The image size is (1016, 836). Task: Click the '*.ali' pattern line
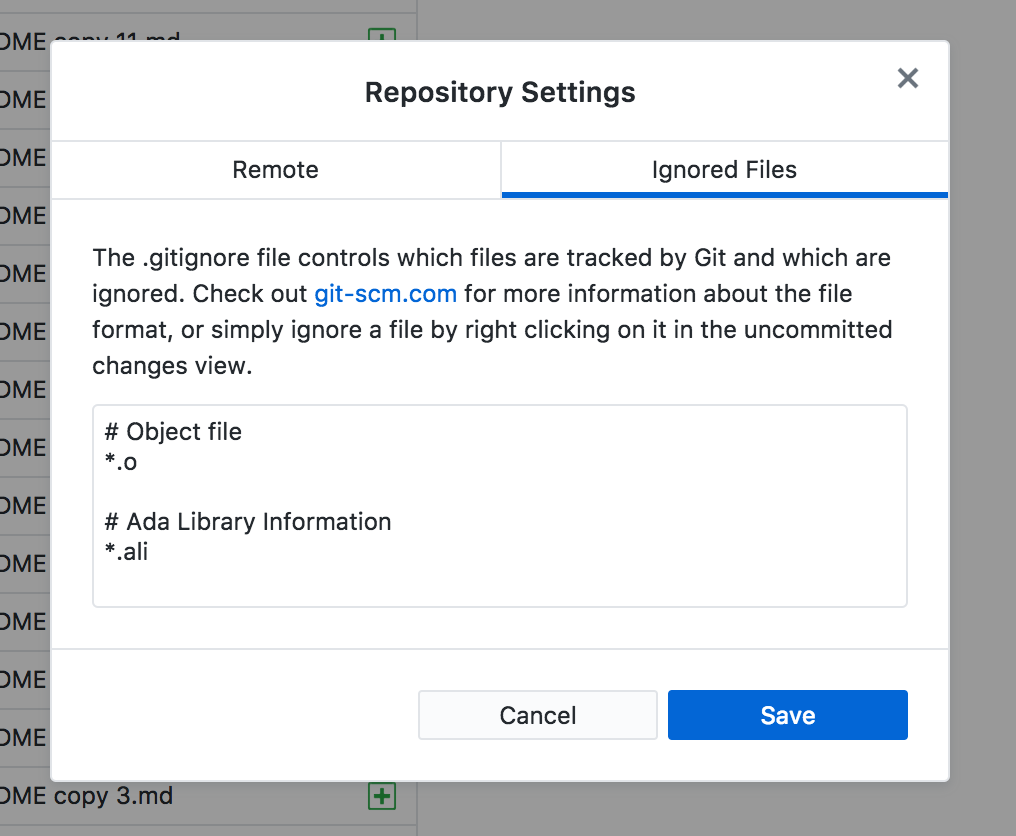125,551
